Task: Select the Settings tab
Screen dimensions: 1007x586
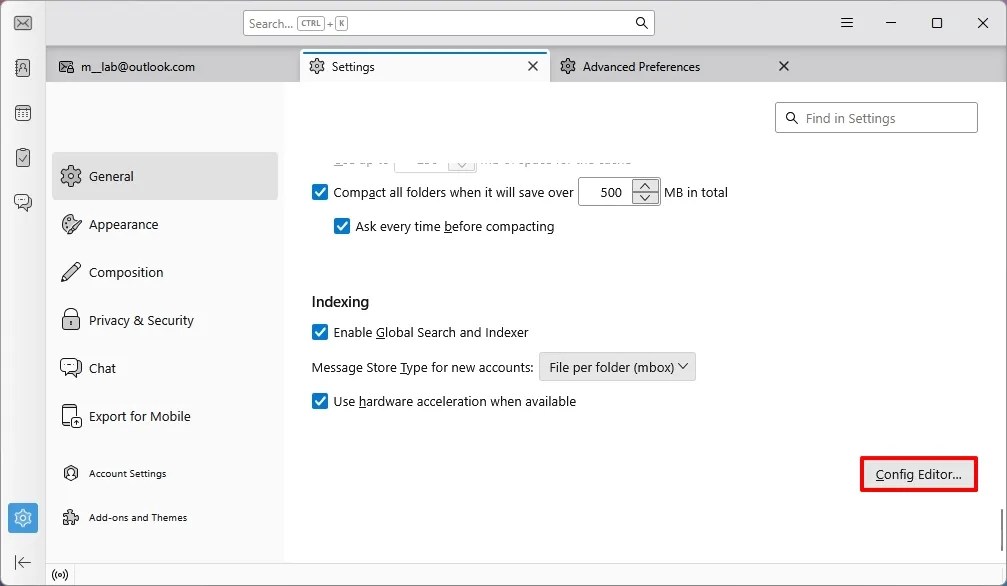Action: [x=425, y=67]
